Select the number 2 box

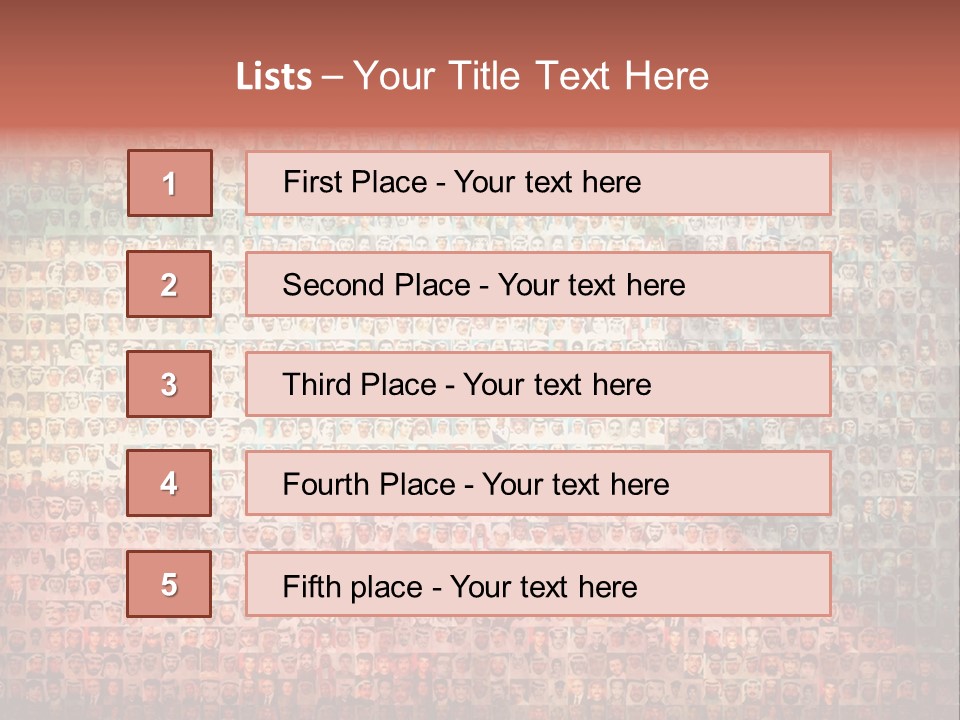[169, 284]
